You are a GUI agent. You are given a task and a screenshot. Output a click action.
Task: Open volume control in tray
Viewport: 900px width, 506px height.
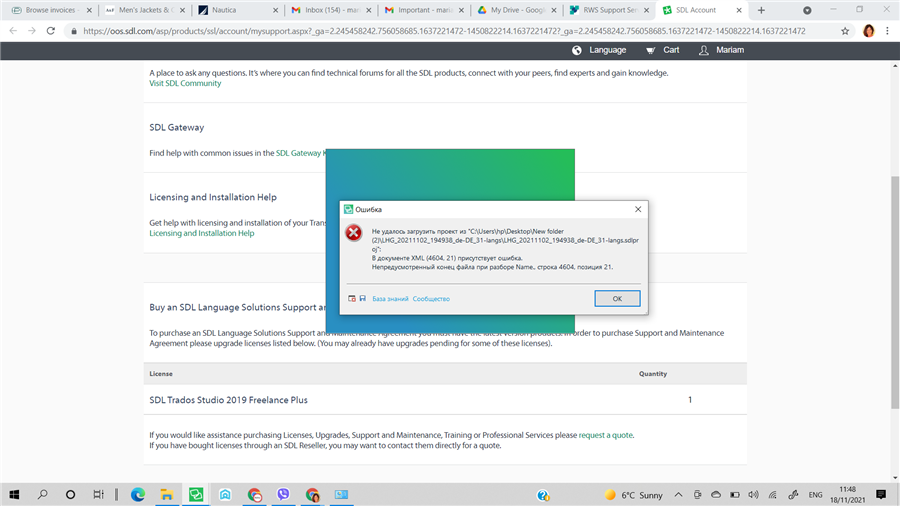pyautogui.click(x=754, y=495)
